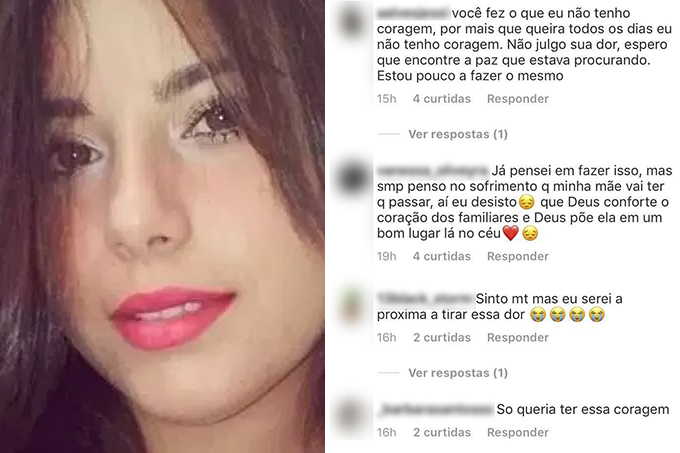
Task: Open avatar beside 'Já pensei em fazer isso' comment
Action: pos(351,178)
